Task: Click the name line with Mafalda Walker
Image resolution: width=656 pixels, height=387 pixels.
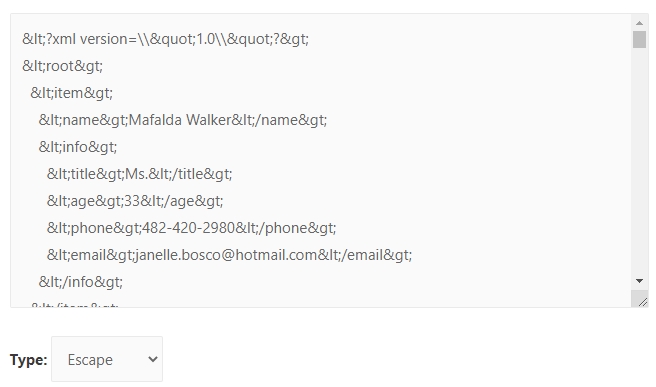Action: pos(183,120)
